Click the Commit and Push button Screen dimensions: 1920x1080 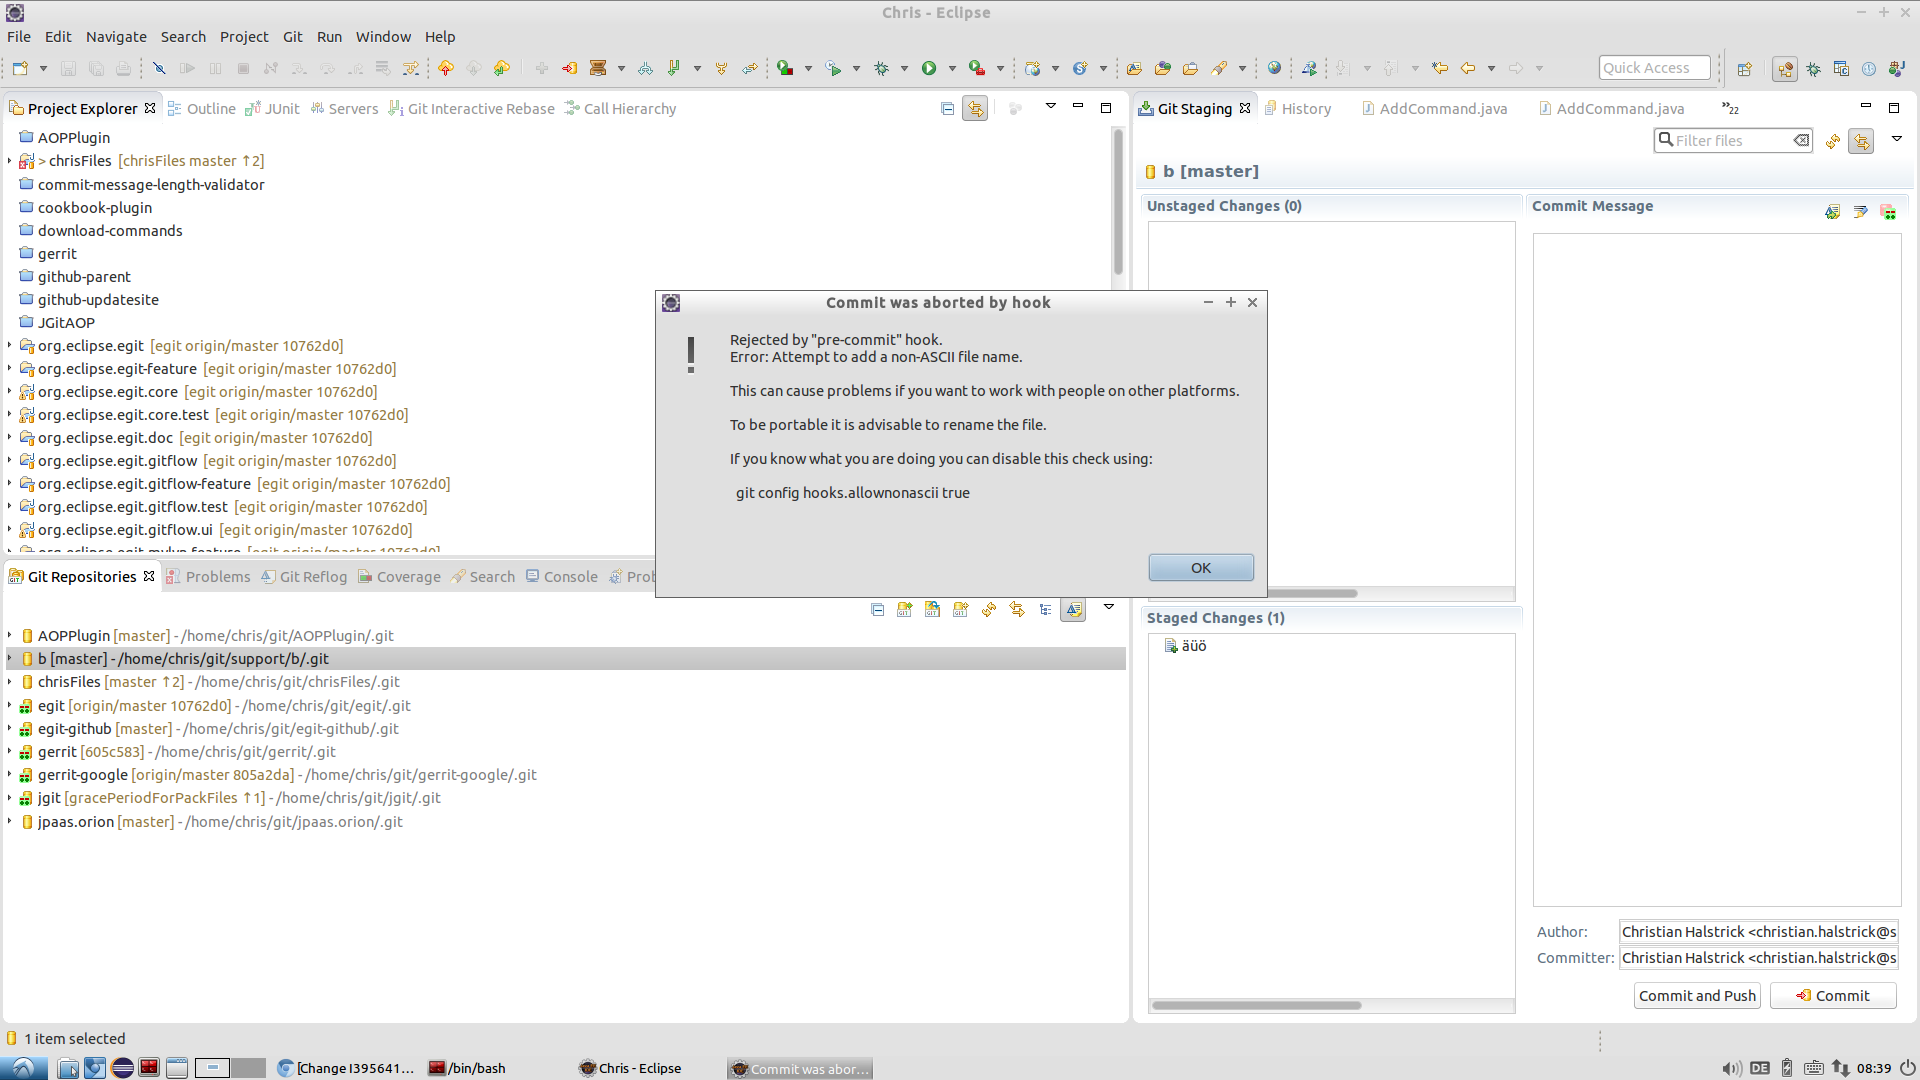coord(1696,995)
